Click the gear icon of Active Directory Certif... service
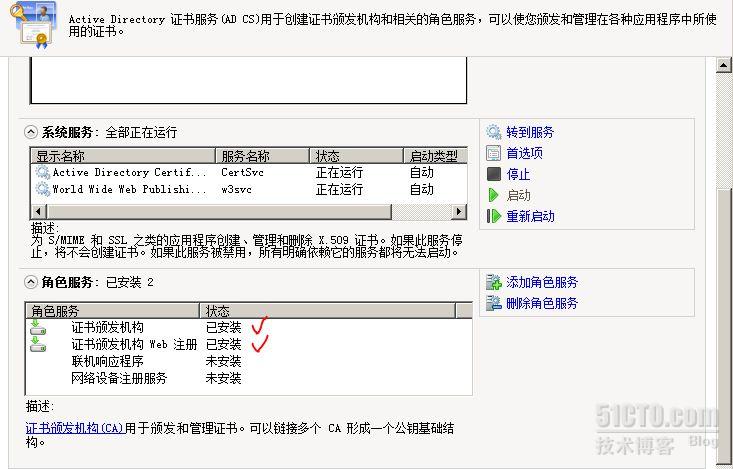This screenshot has width=733, height=469. pos(43,173)
